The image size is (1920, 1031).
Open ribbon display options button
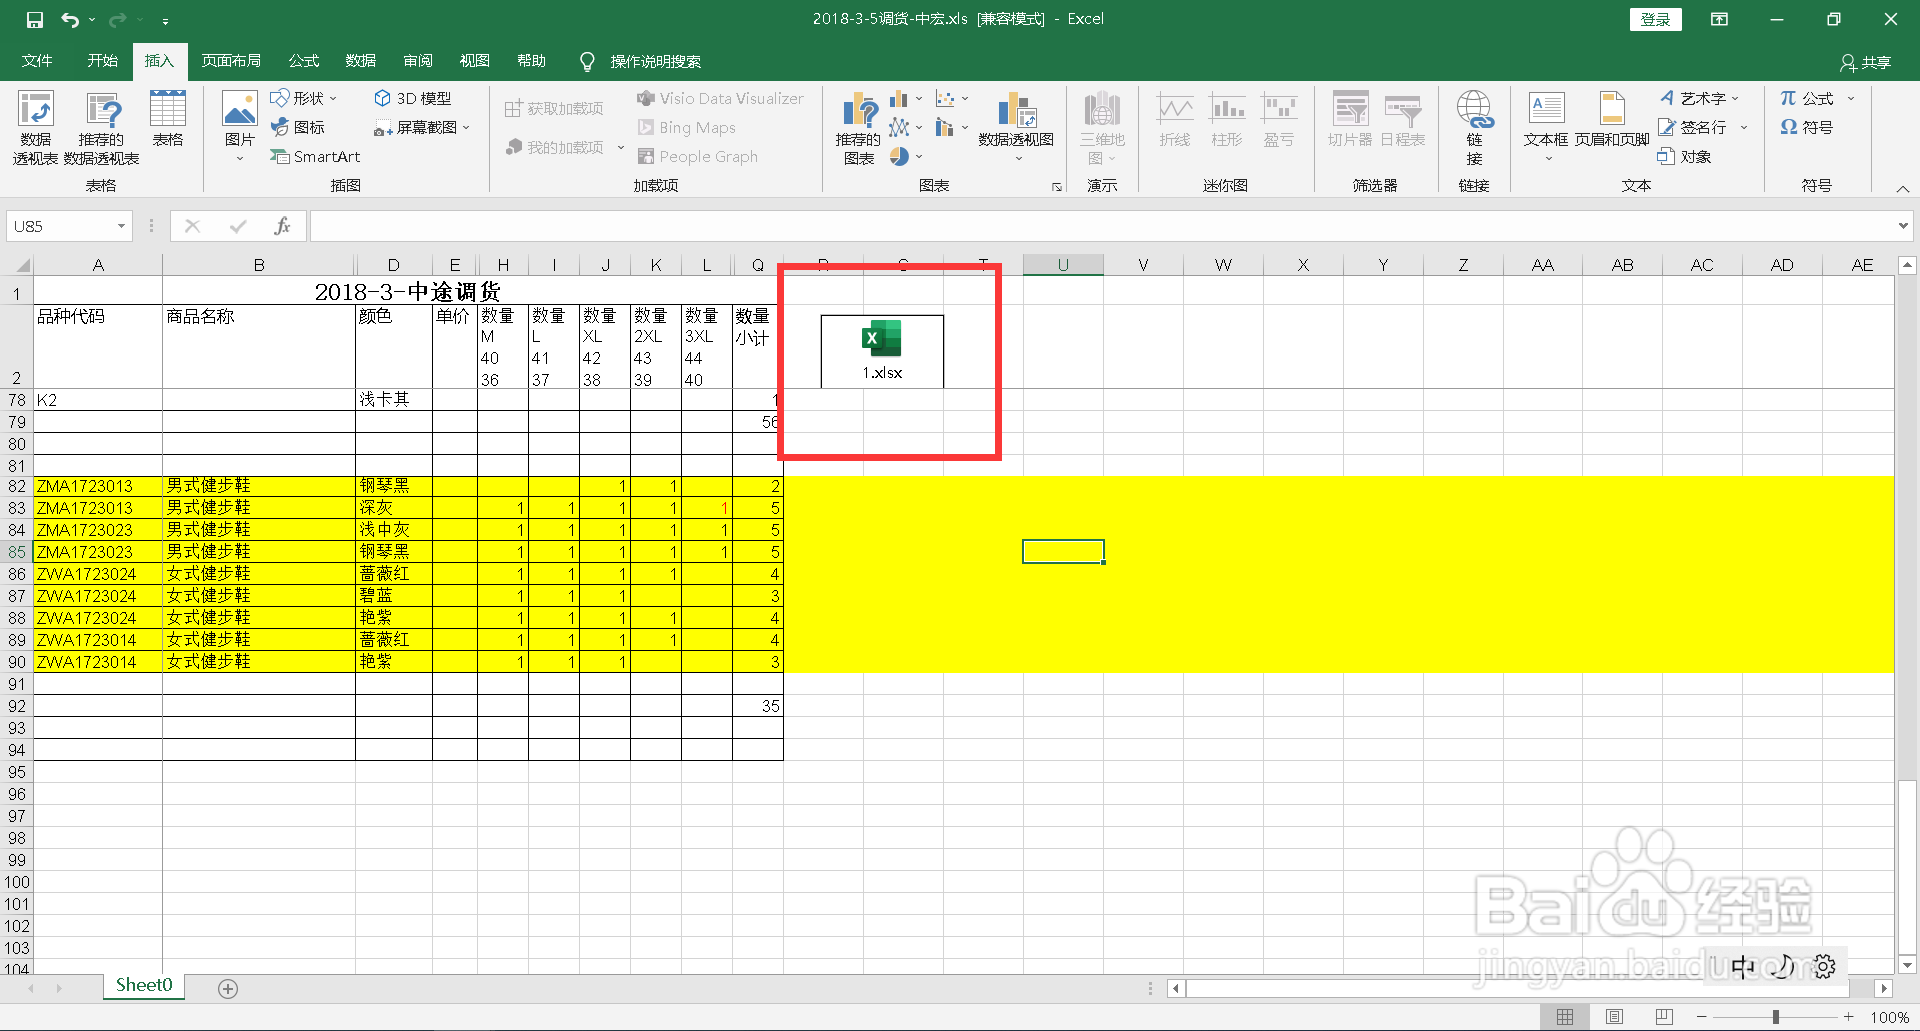click(1719, 19)
